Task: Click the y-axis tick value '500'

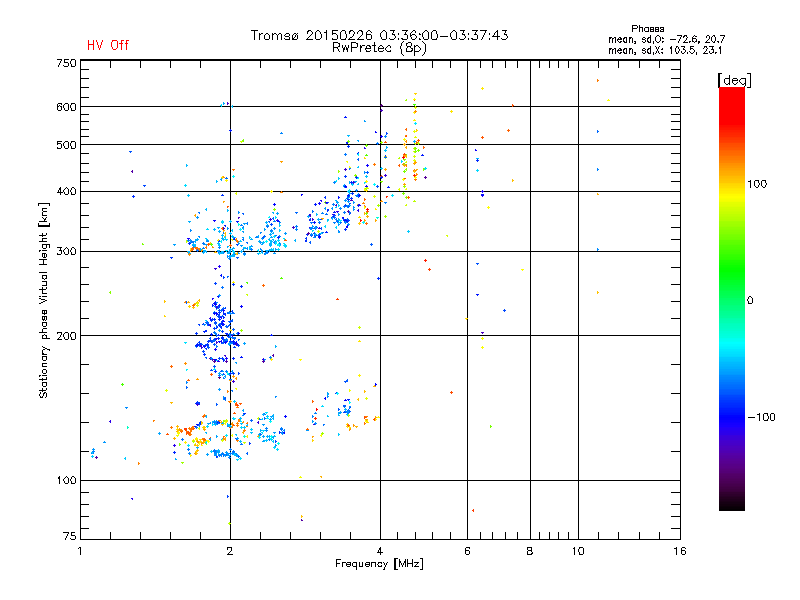Action: (x=66, y=145)
